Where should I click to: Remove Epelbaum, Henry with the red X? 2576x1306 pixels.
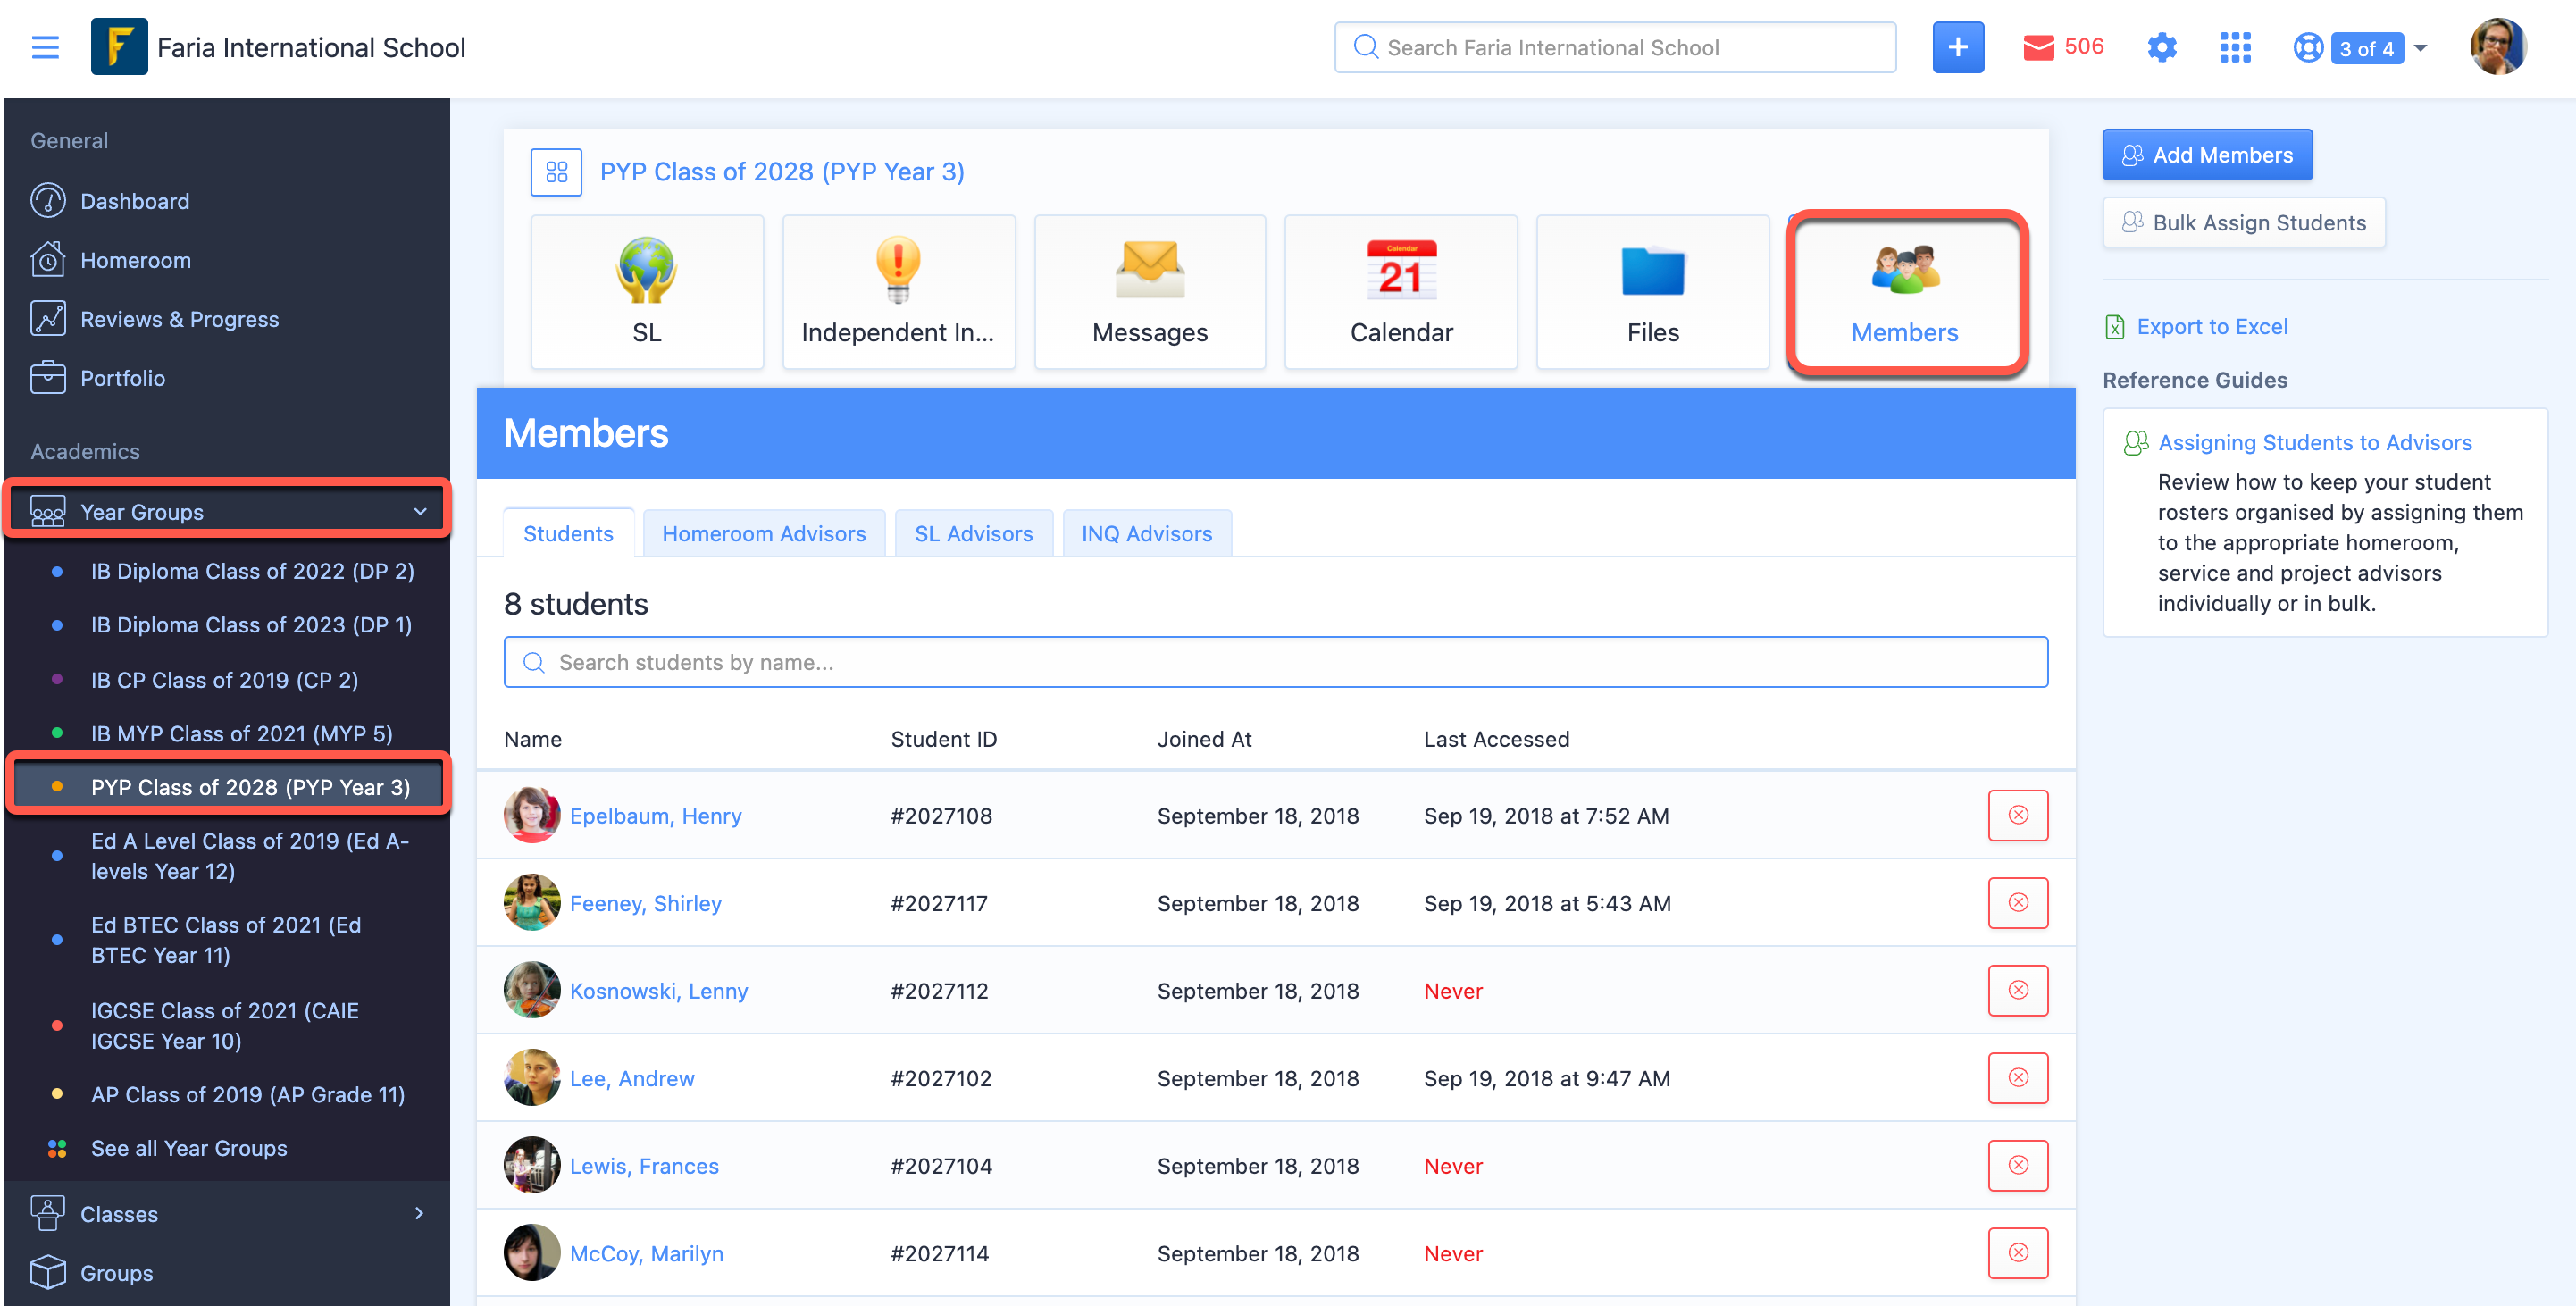coord(2018,815)
